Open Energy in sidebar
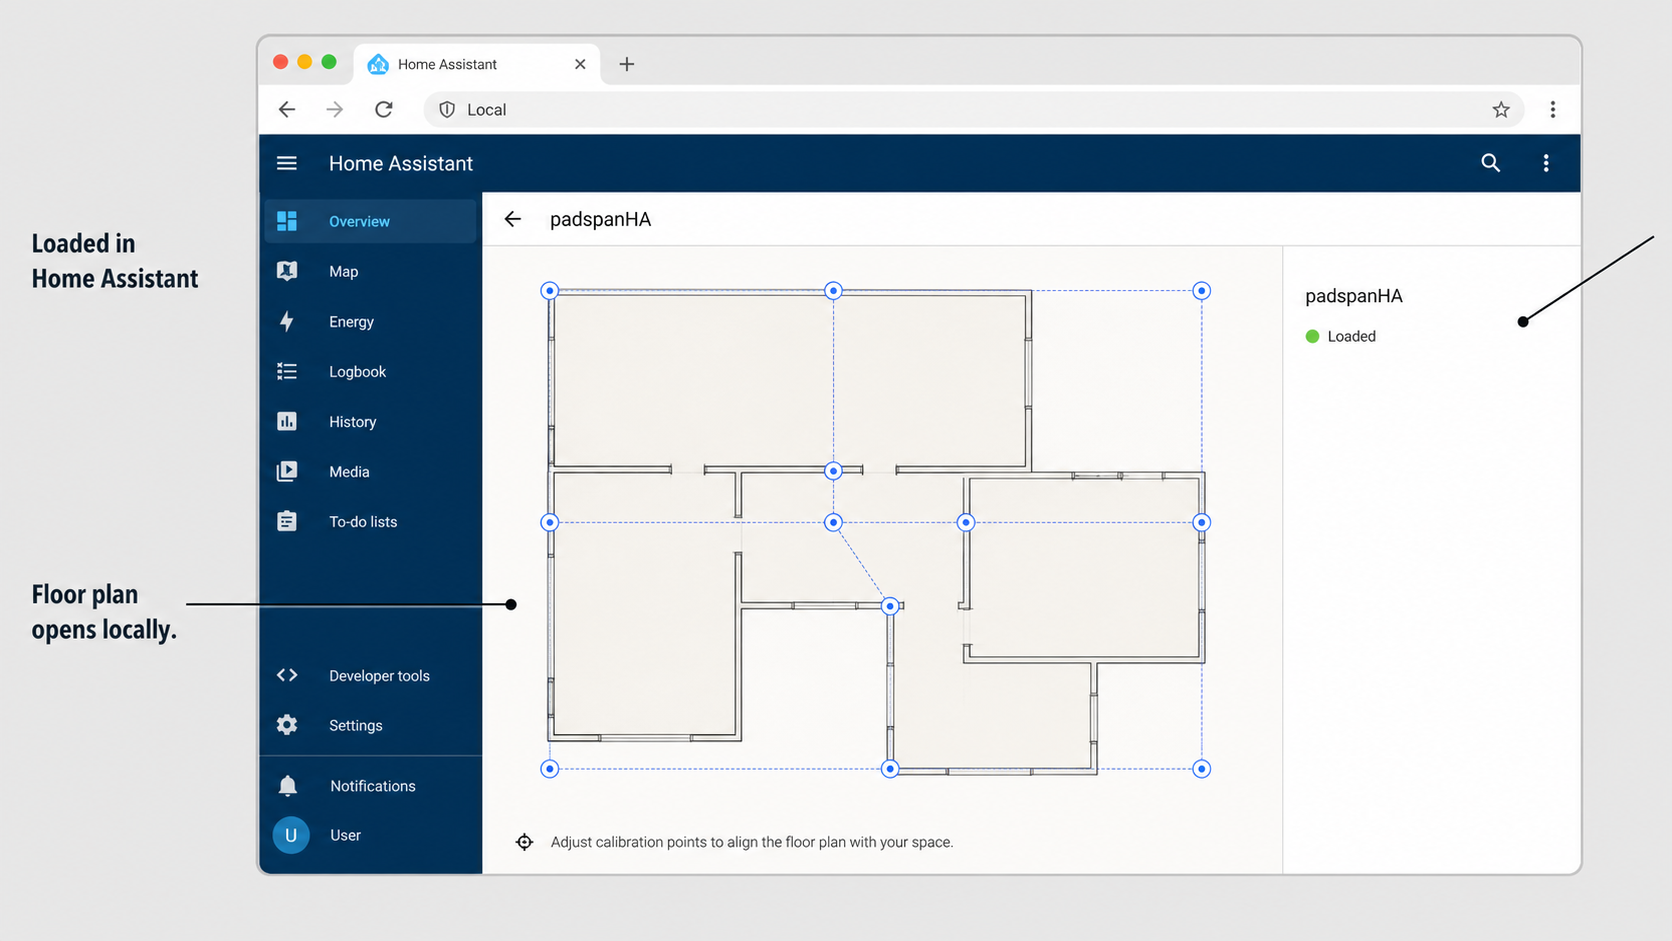This screenshot has height=941, width=1672. [371, 321]
